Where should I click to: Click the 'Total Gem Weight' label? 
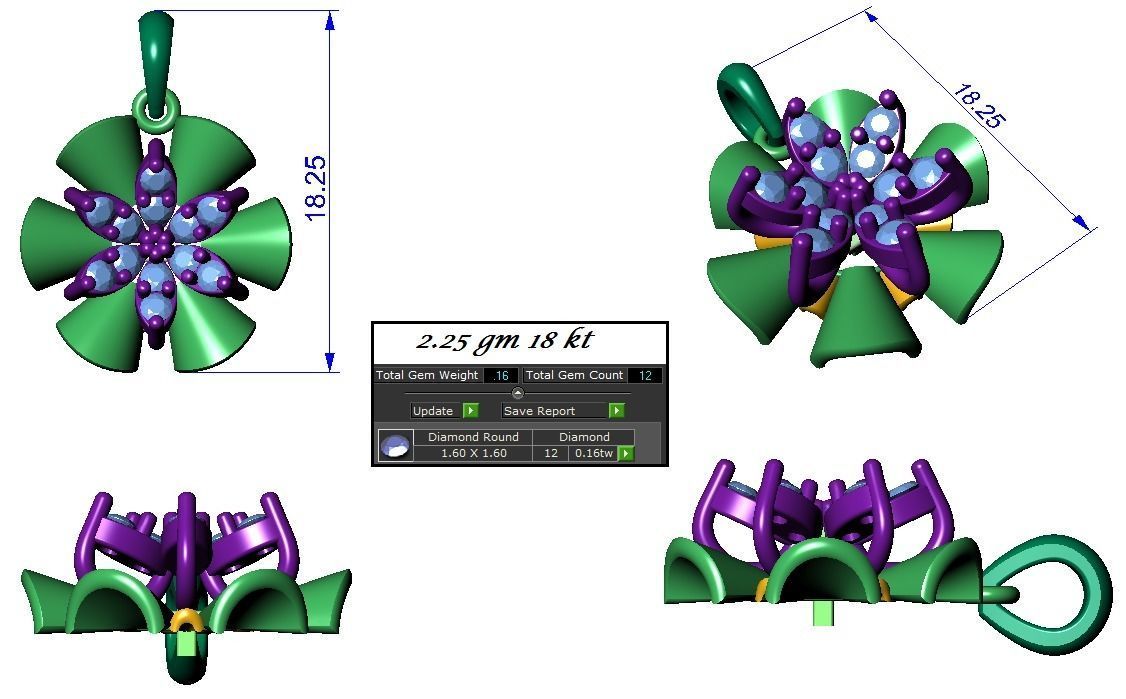coord(427,375)
